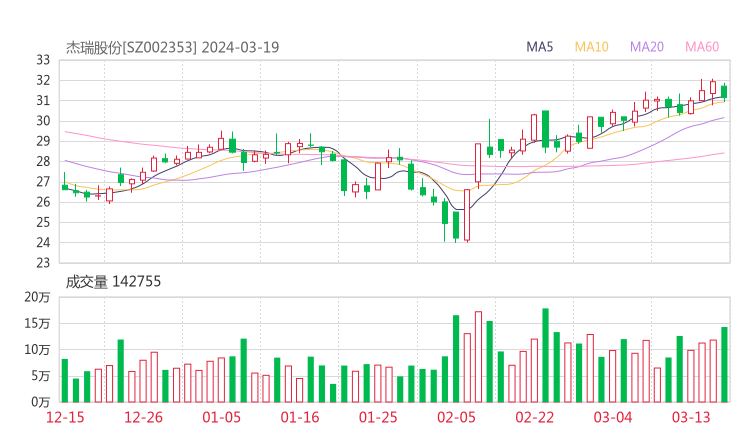Click the 01-25 date axis label

coord(378,417)
